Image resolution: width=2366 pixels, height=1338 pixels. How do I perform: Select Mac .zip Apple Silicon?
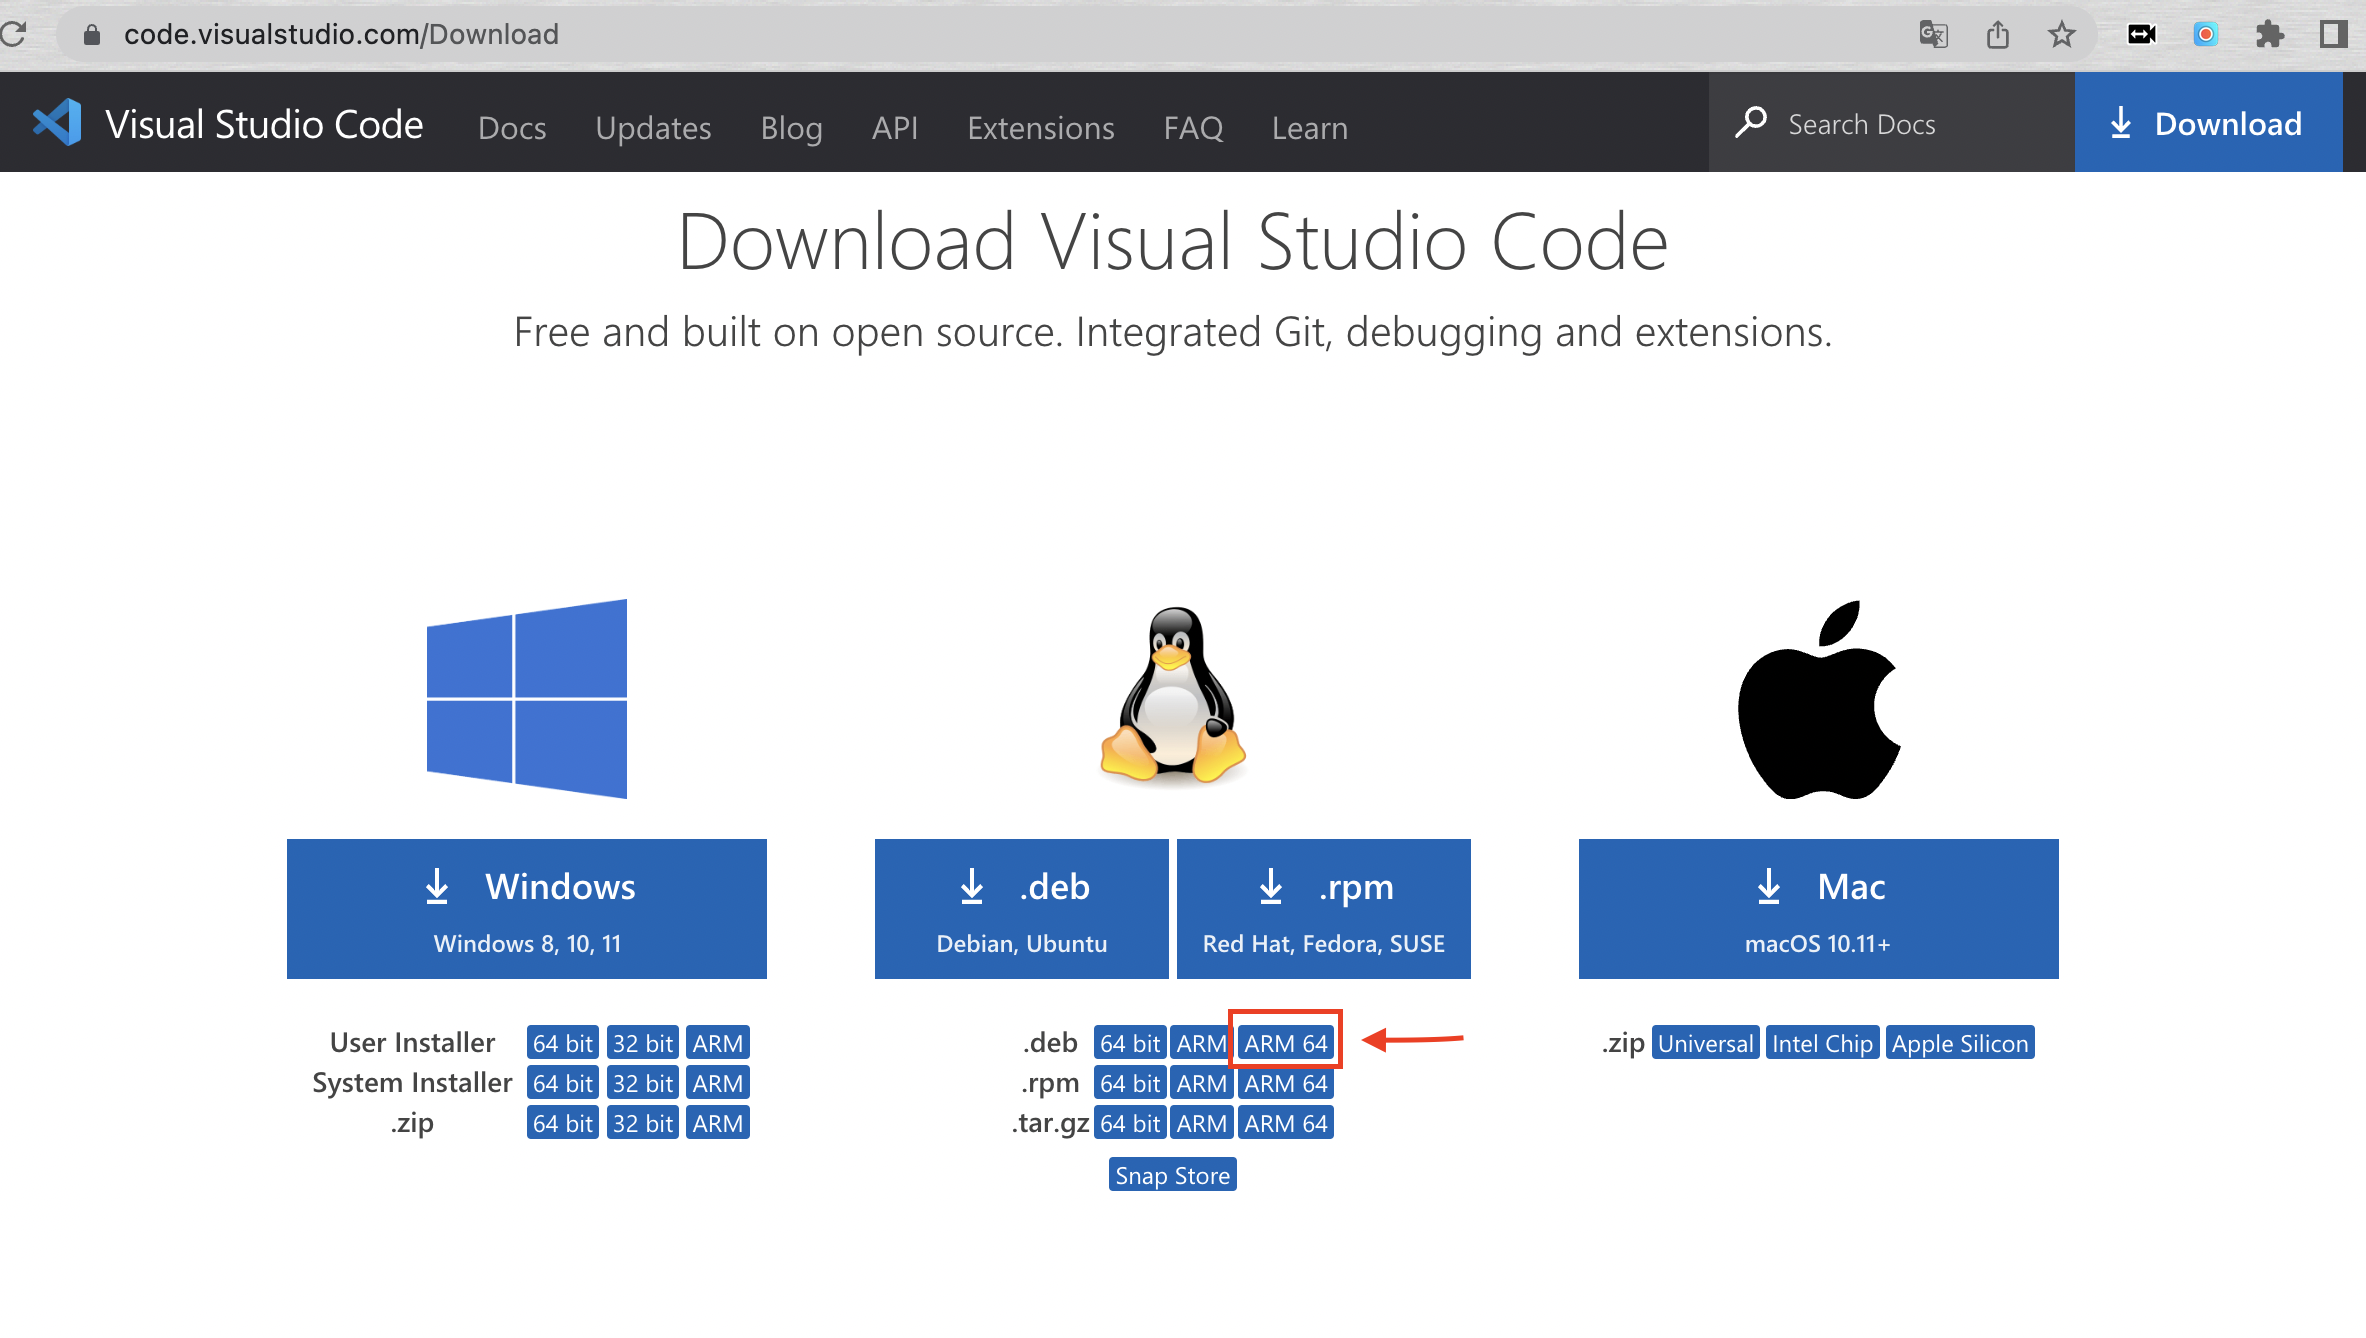pos(1960,1043)
